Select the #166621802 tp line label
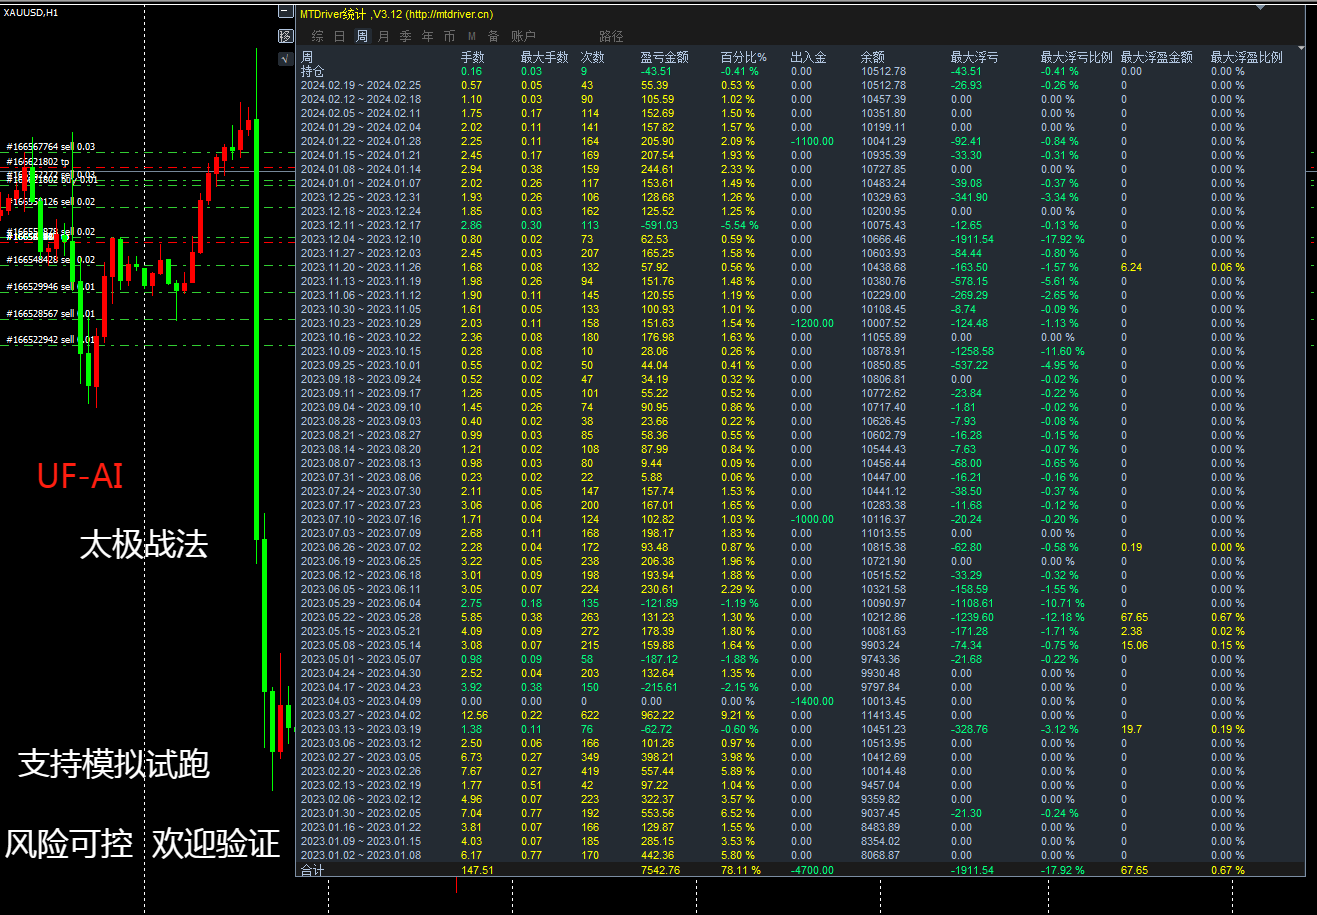 (38, 162)
